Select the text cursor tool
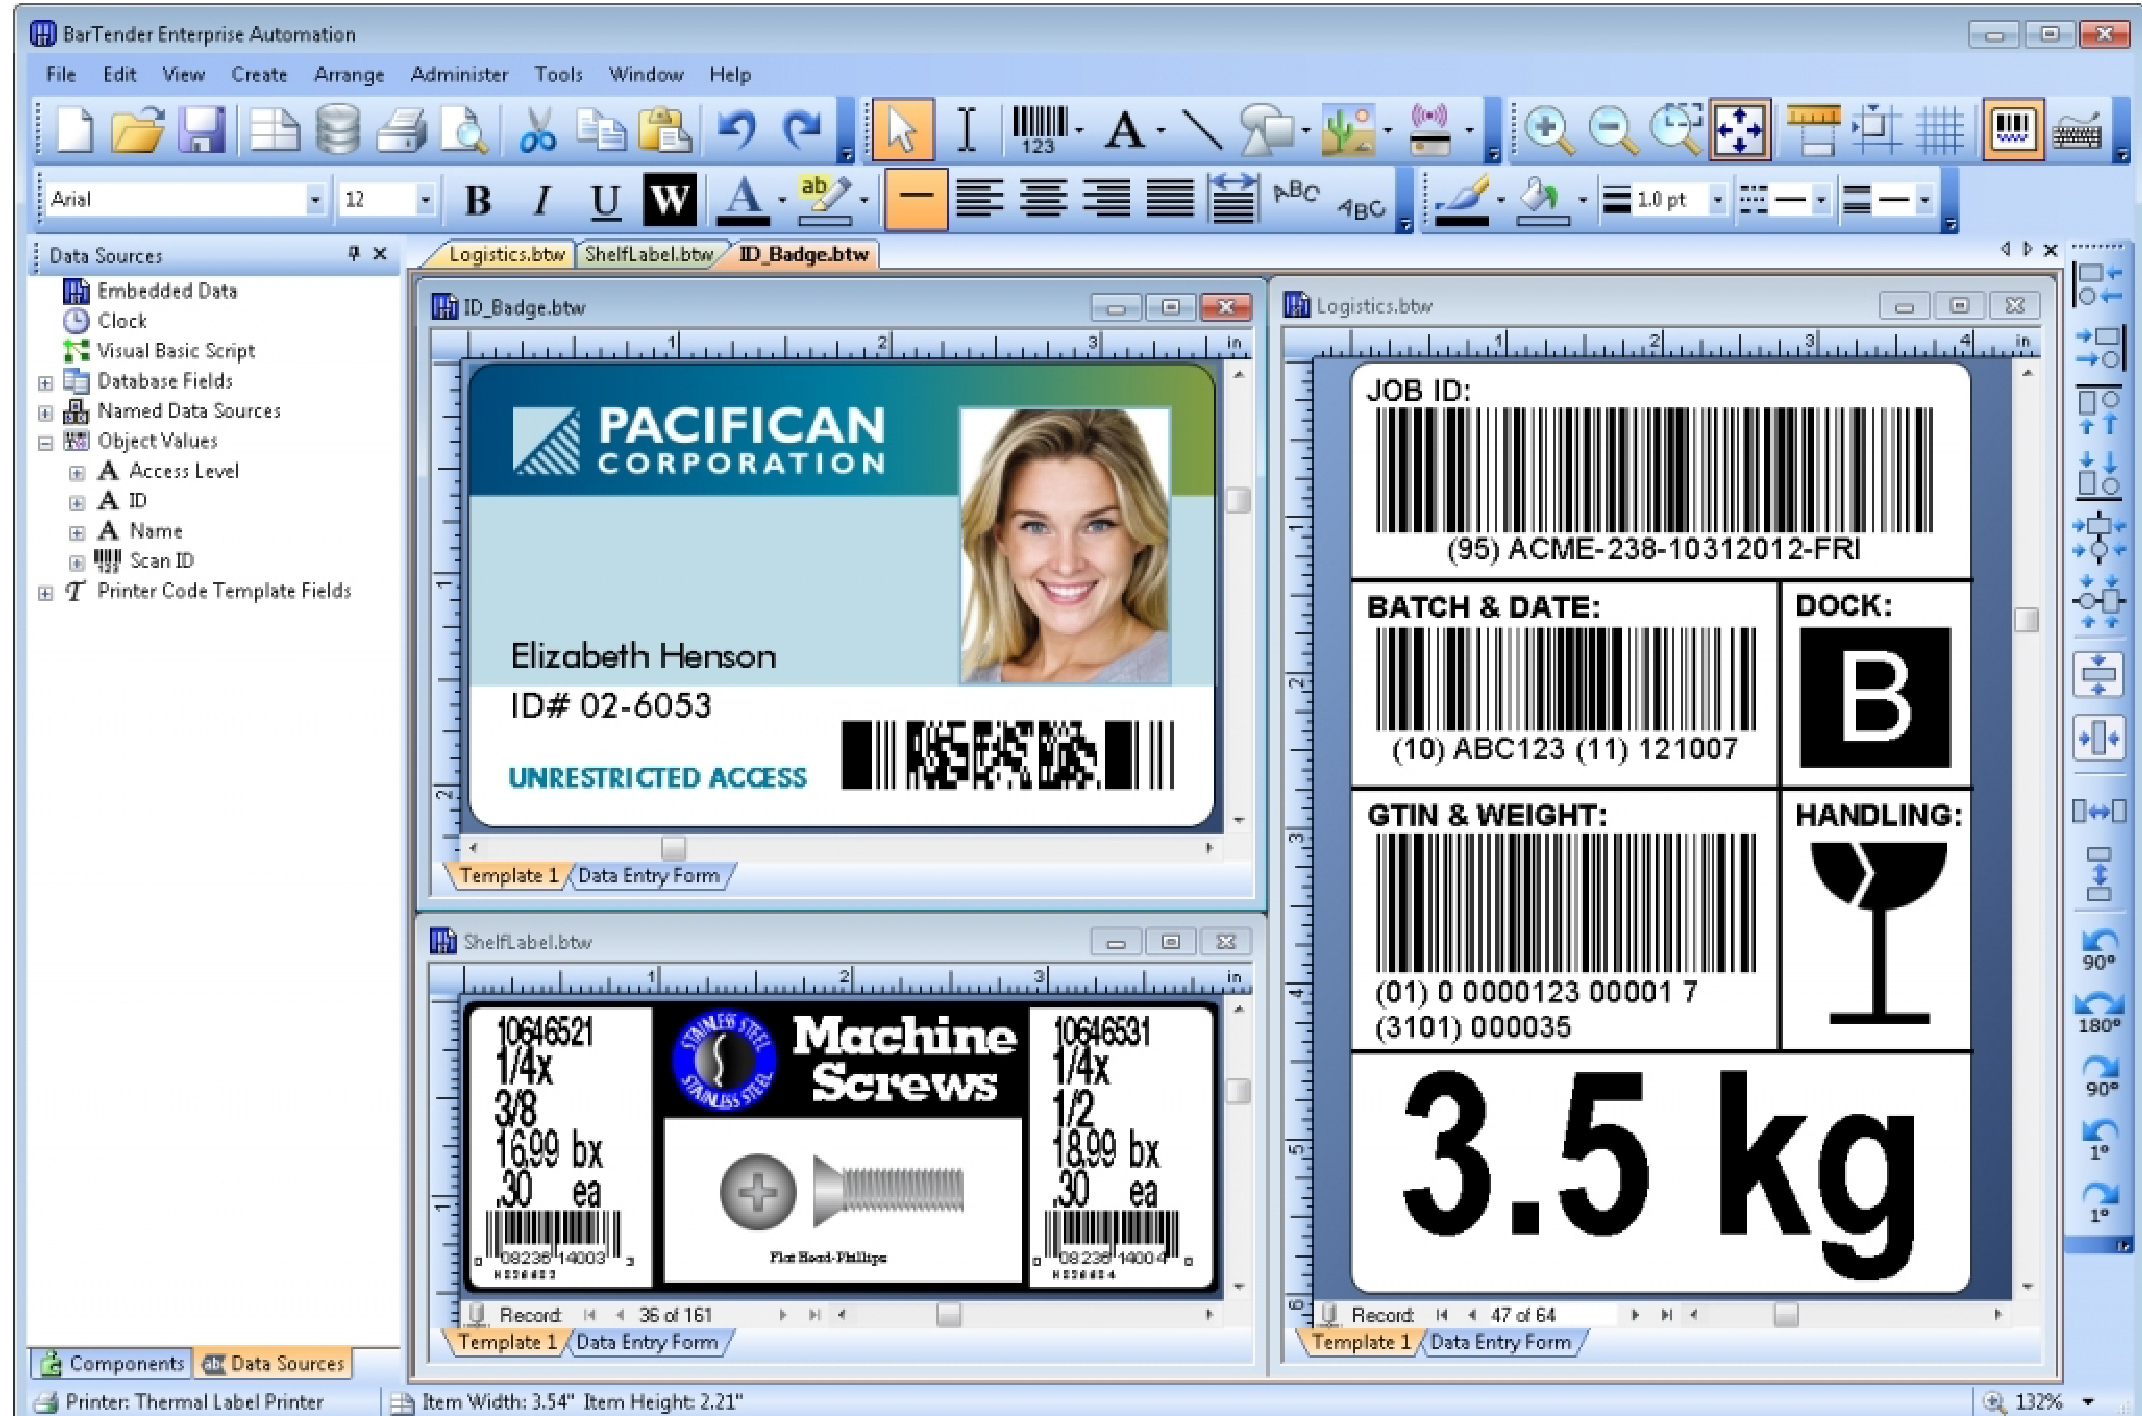This screenshot has width=2142, height=1416. coord(966,130)
